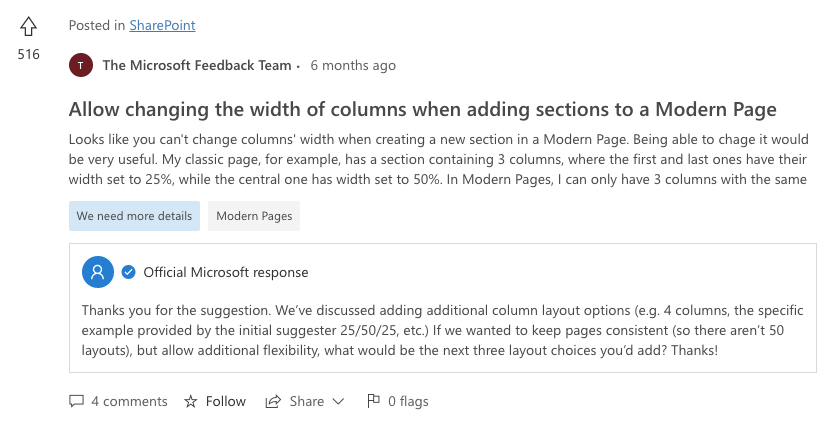
Task: Click the Official Microsoft response heading
Action: pos(226,272)
